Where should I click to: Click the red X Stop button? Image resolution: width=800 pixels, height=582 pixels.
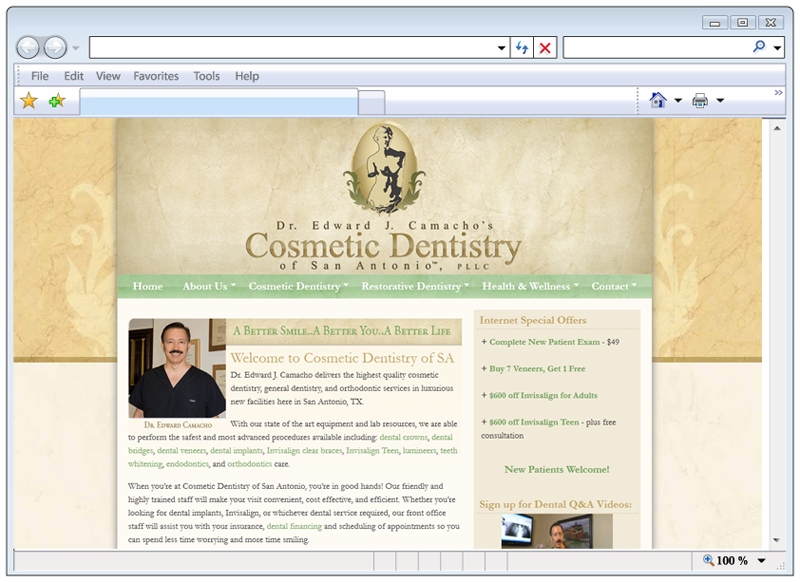pos(545,48)
